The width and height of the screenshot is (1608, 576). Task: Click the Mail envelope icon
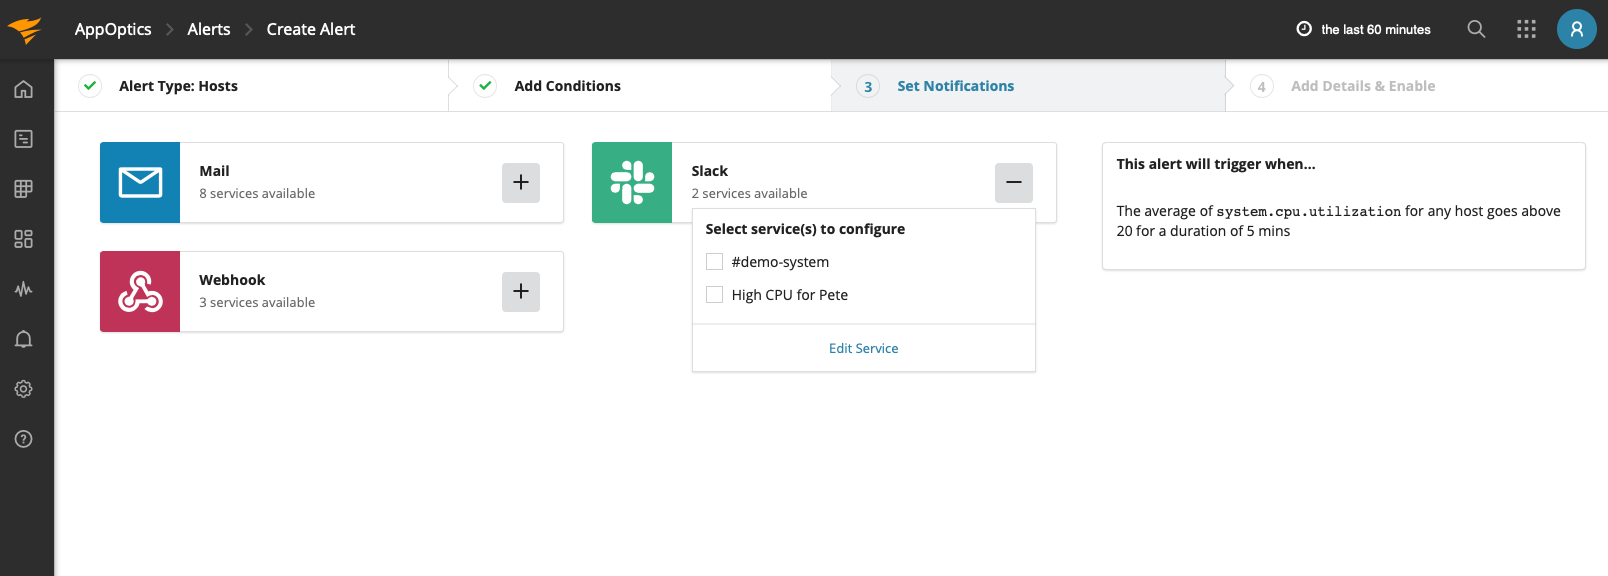(140, 182)
